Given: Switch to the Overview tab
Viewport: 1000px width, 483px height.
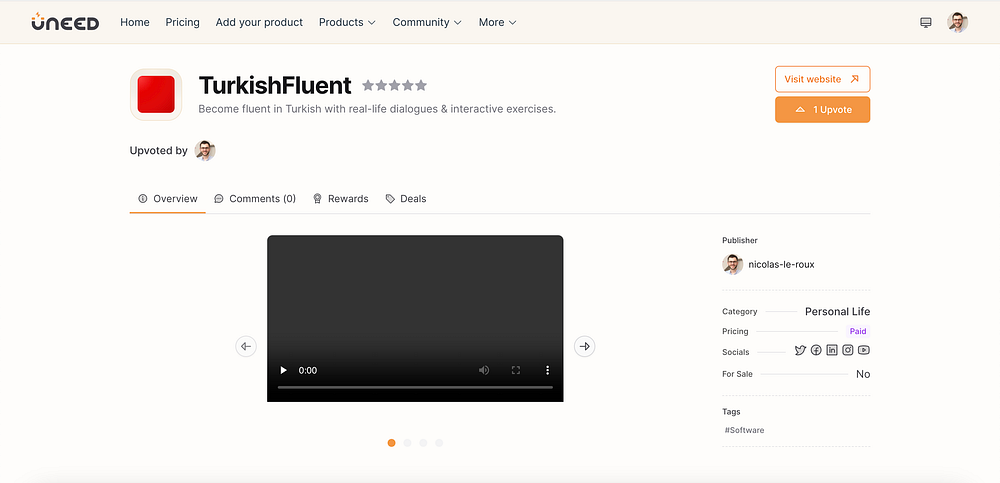Looking at the screenshot, I should click(168, 198).
